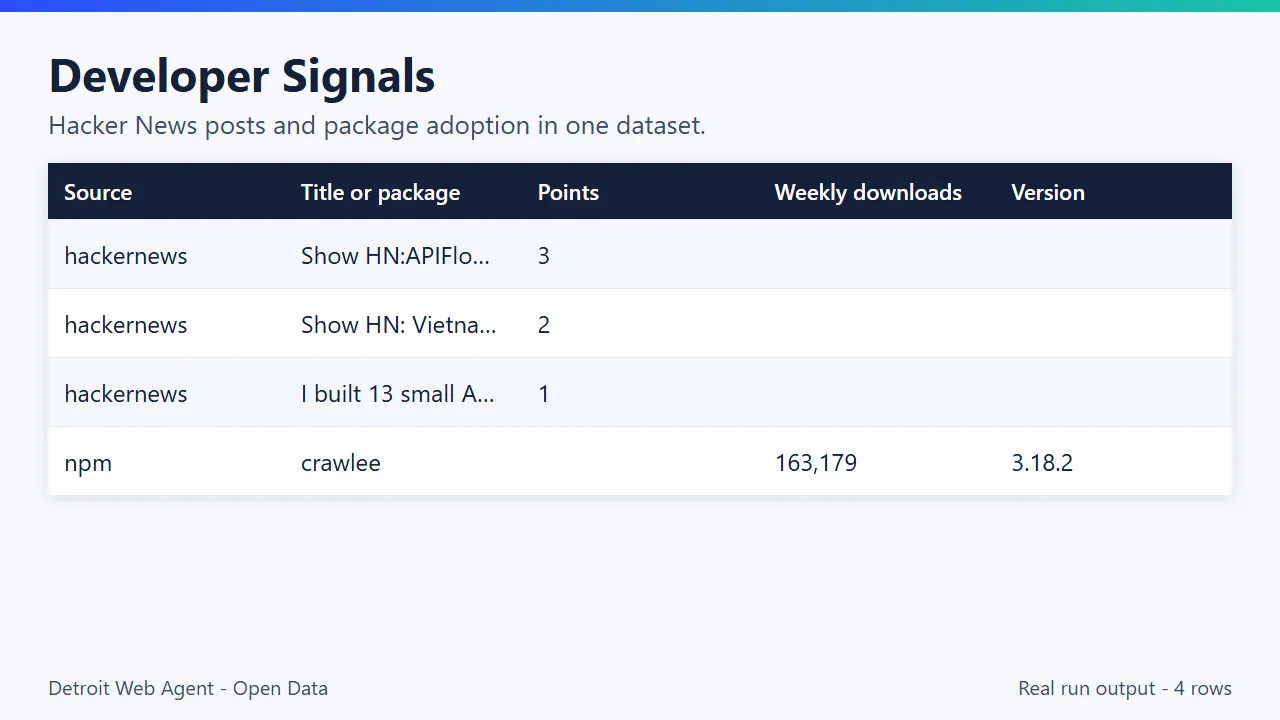Select the hackernews cell in Show HN:APIFlo row
Screen dimensions: 1280x720
tap(126, 255)
